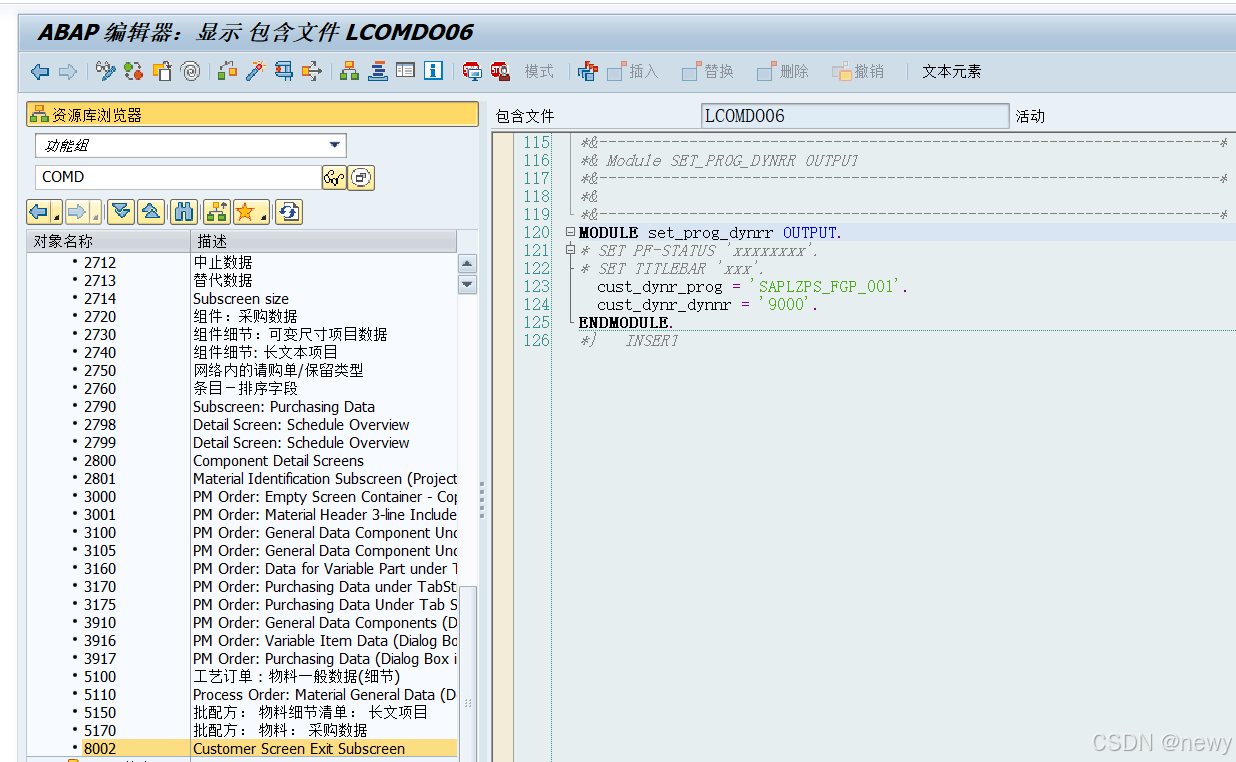The image size is (1236, 762).
Task: Select screen 2714 Subscreen size
Action: [x=242, y=298]
